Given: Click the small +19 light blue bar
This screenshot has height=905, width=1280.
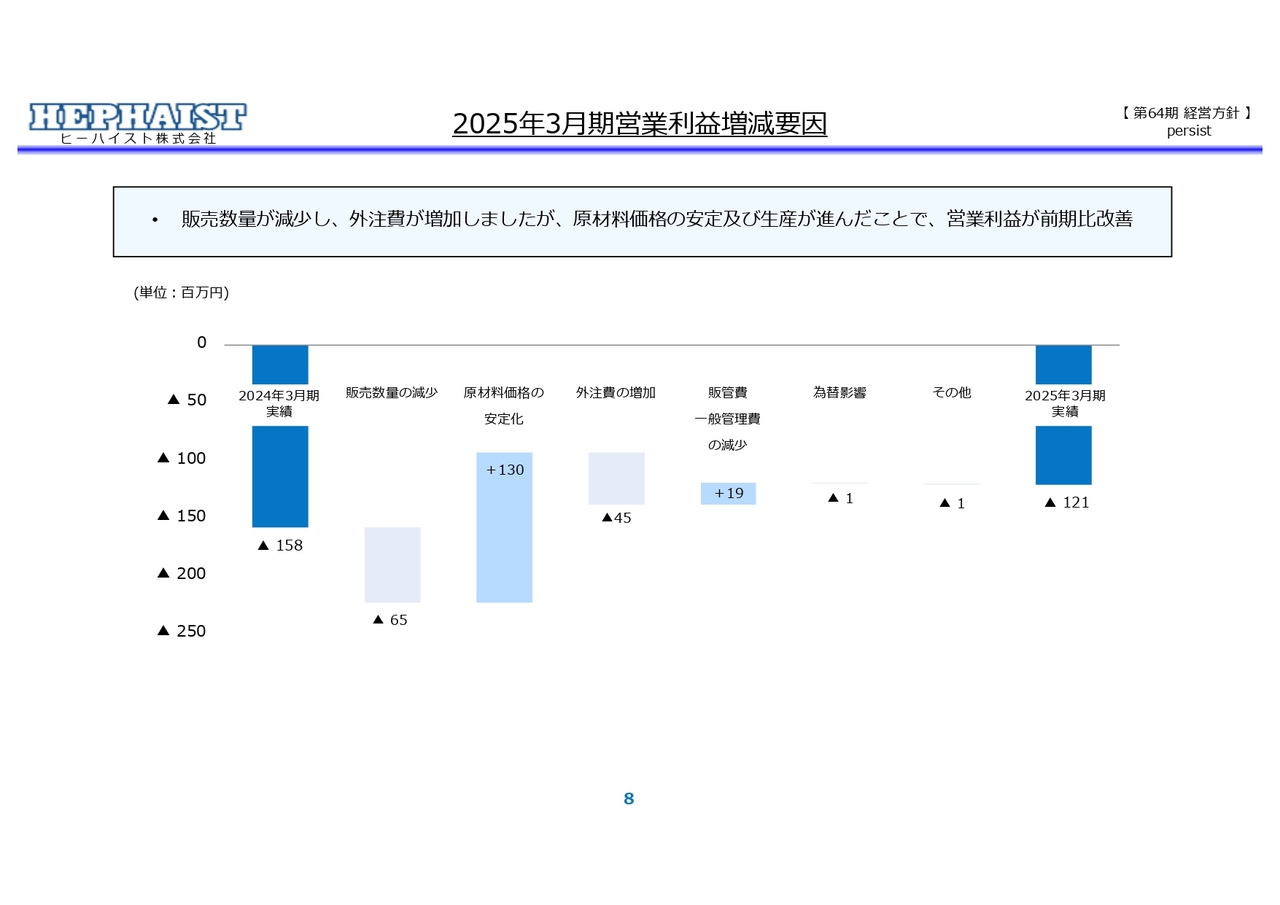Looking at the screenshot, I should [x=728, y=493].
